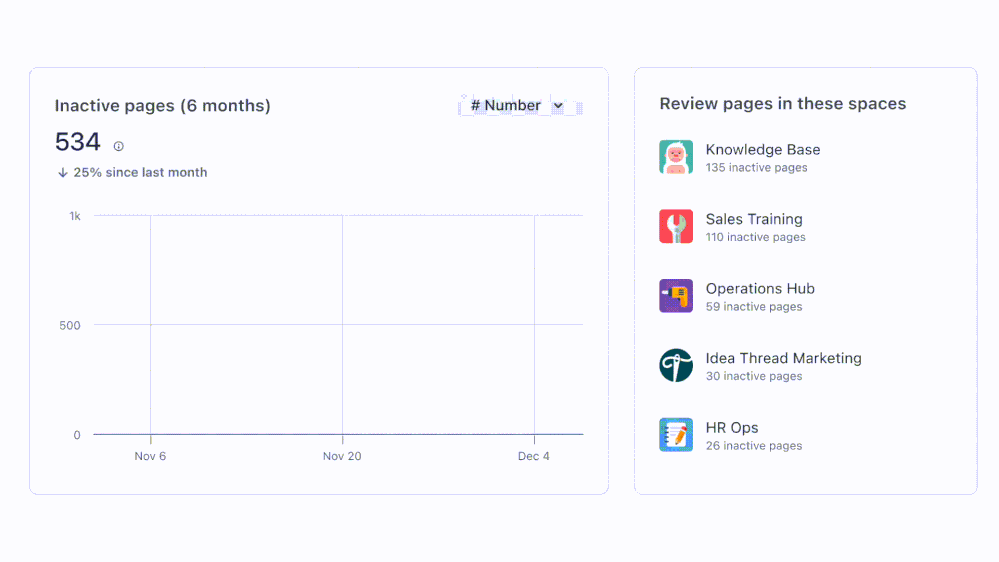Open the Sales Training space link
The height and width of the screenshot is (562, 999).
pyautogui.click(x=754, y=219)
